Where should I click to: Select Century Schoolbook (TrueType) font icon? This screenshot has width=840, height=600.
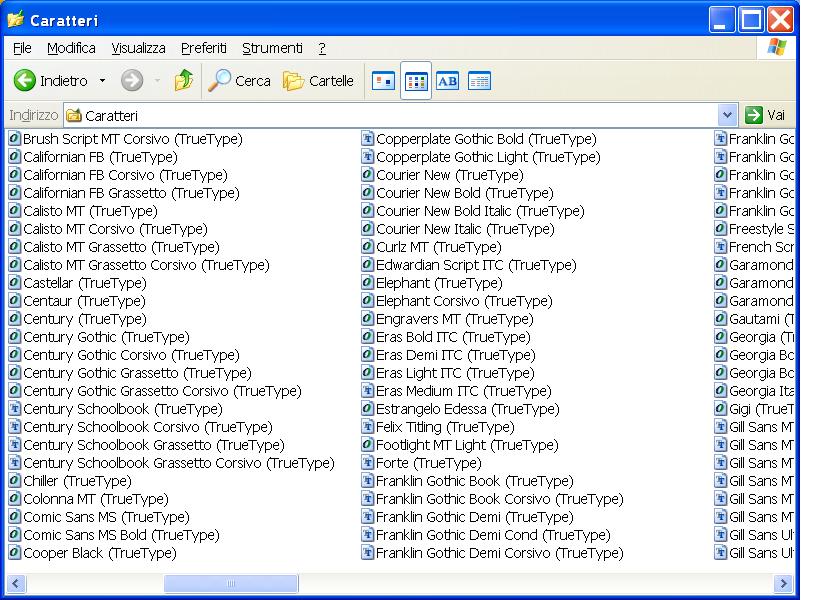coord(14,409)
